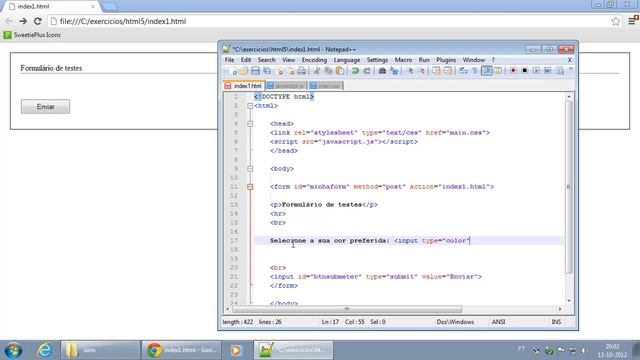
Task: Collapse the html tag fold on line 2
Action: click(250, 106)
